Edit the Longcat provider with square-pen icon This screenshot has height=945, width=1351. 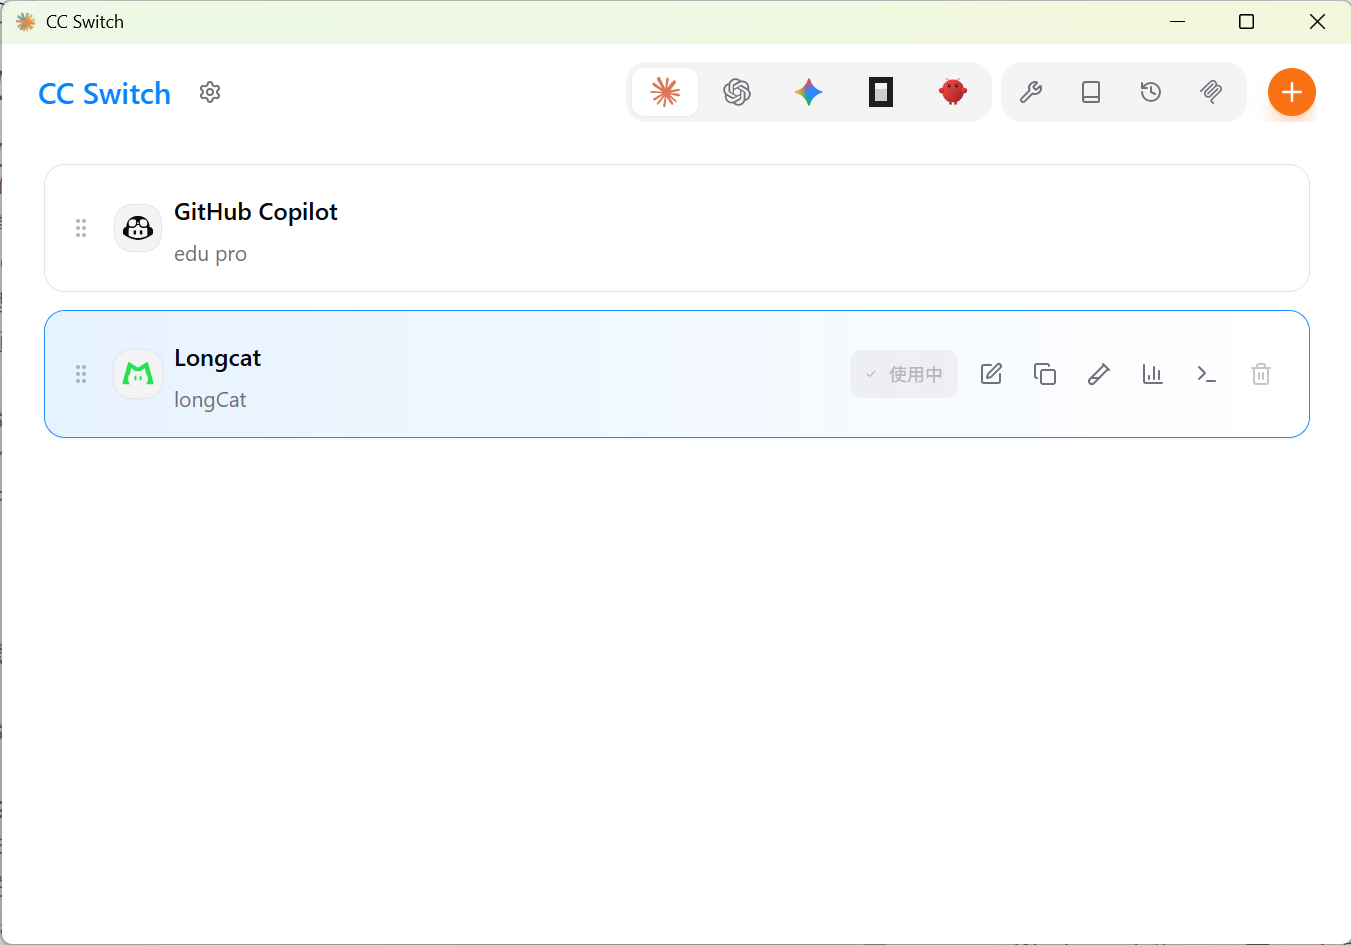click(991, 374)
